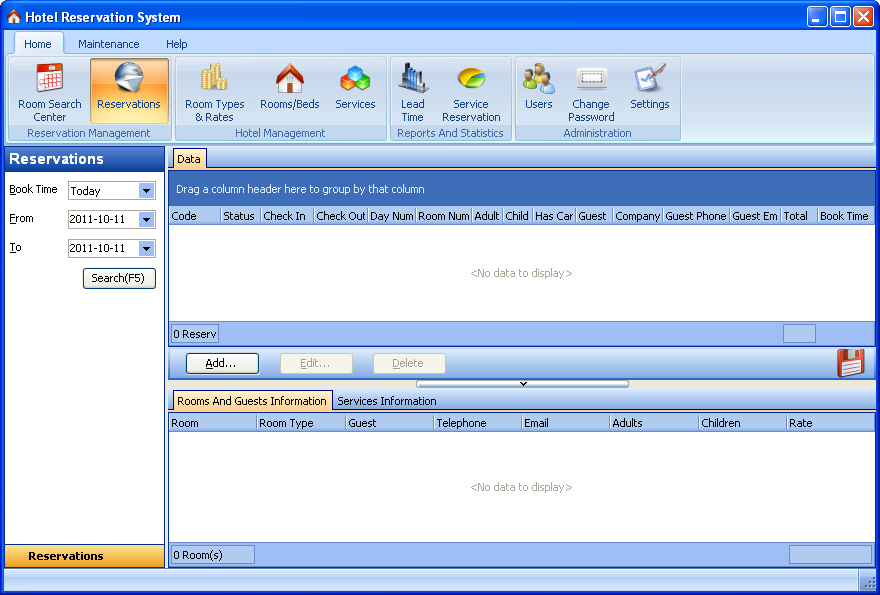Click the Room Types & Rates icon

214,92
